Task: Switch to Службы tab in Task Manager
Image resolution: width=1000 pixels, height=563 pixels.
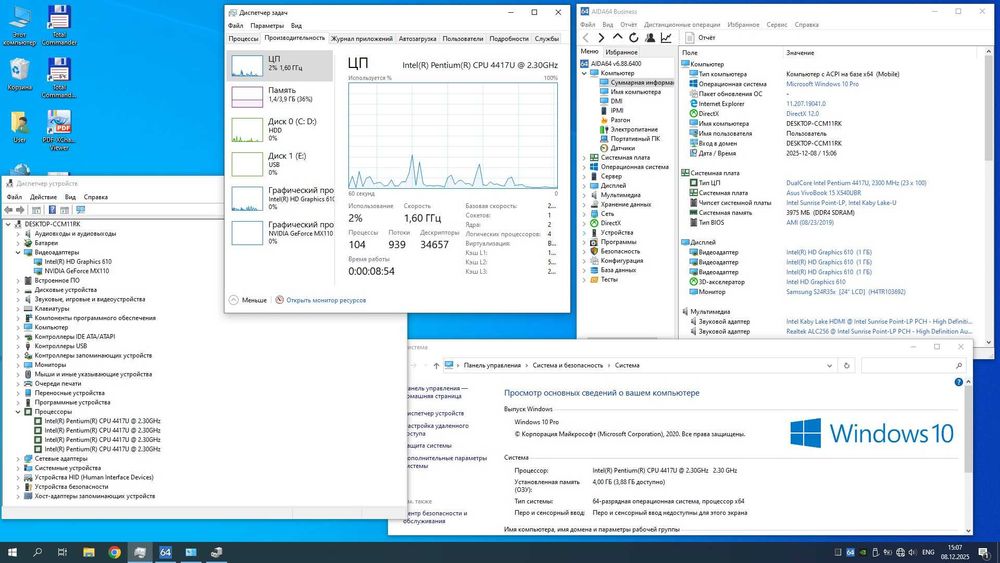Action: click(547, 38)
